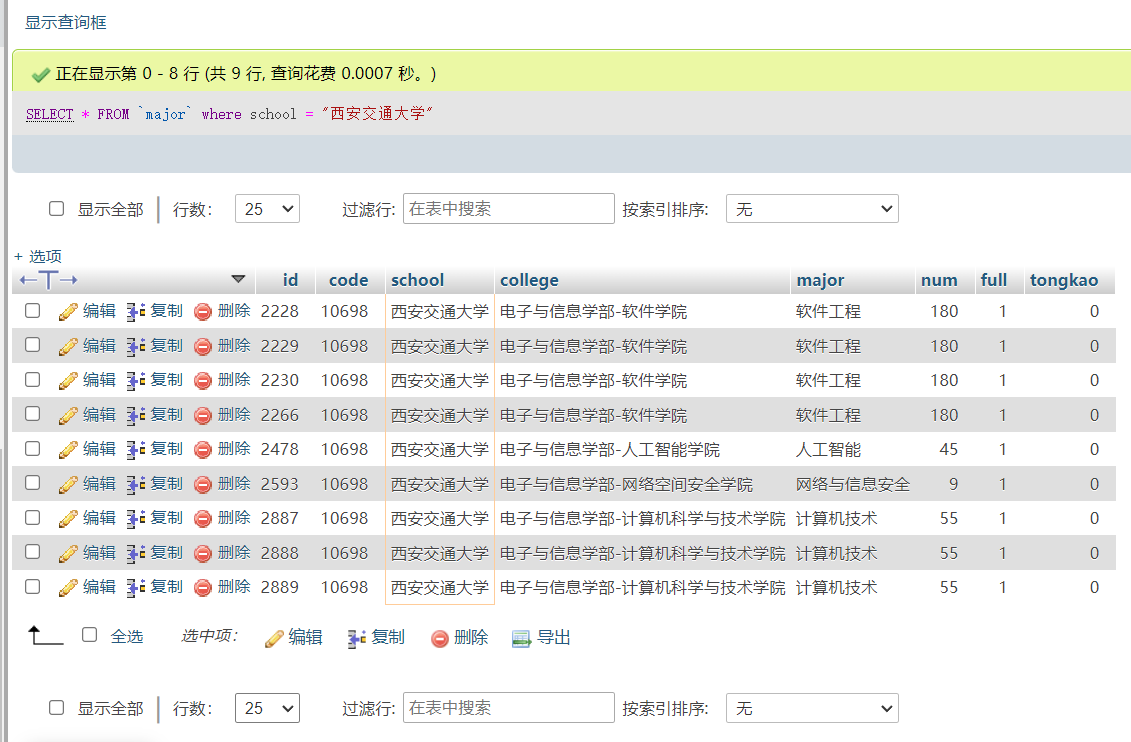Click the full/partial texts toggle arrows icon

[48, 280]
